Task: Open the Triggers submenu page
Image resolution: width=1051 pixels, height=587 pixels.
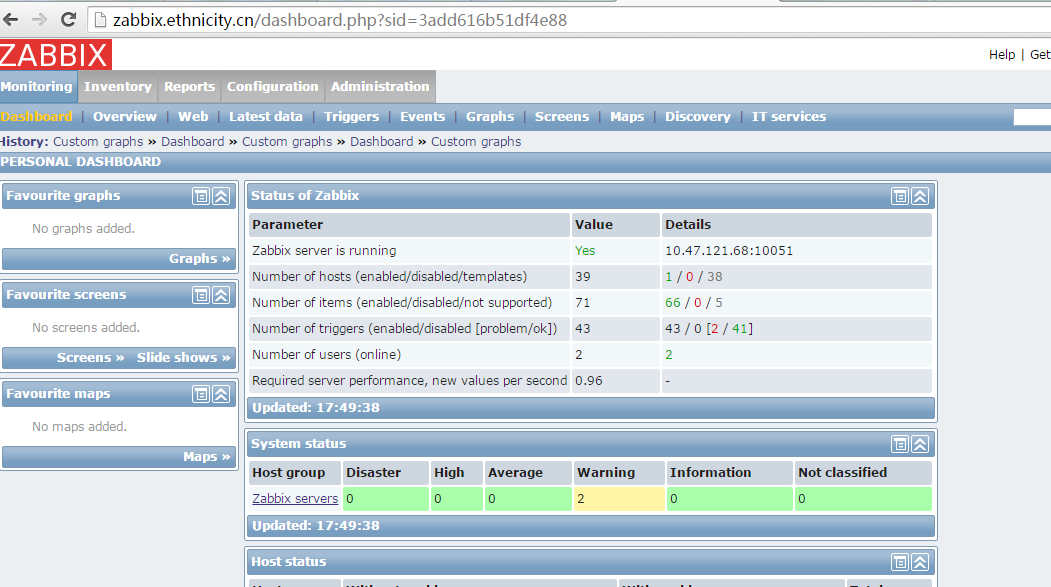Action: (351, 117)
